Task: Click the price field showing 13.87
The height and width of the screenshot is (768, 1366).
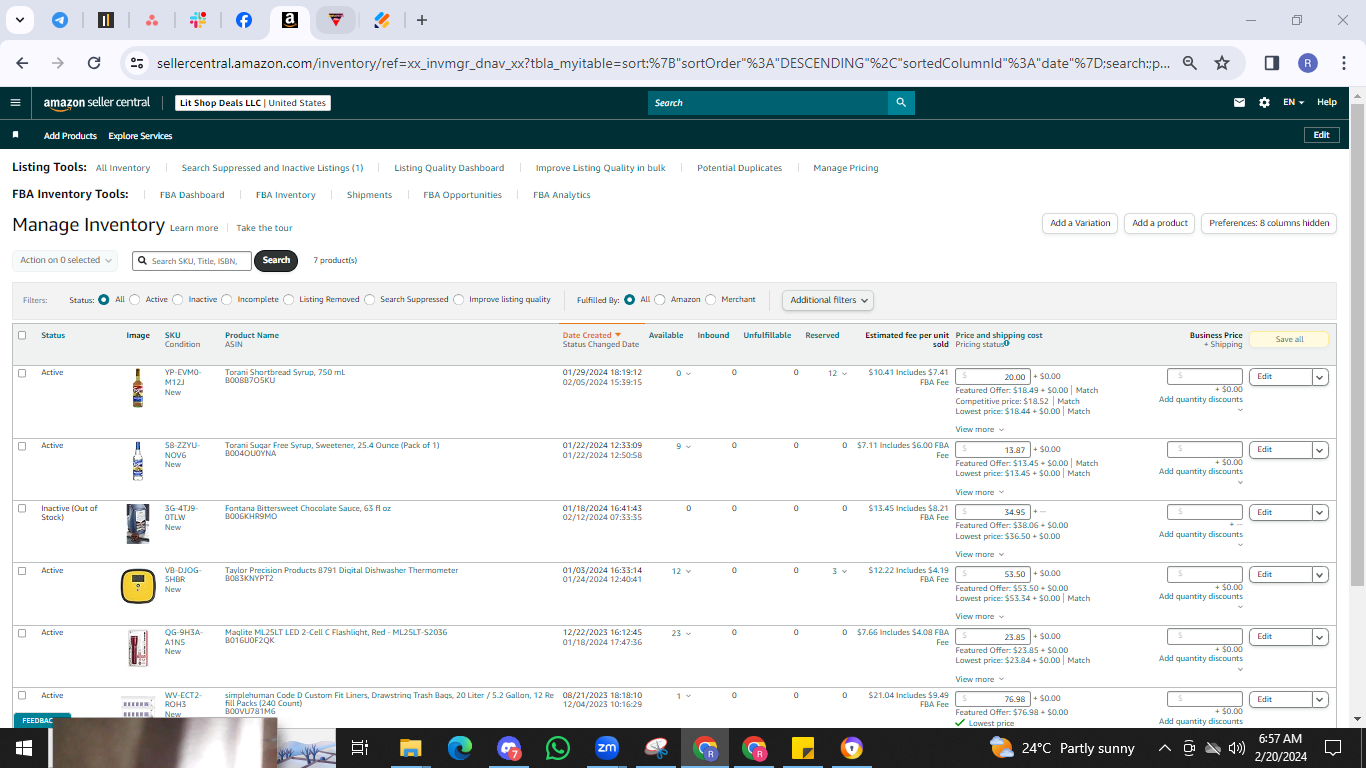Action: (992, 450)
